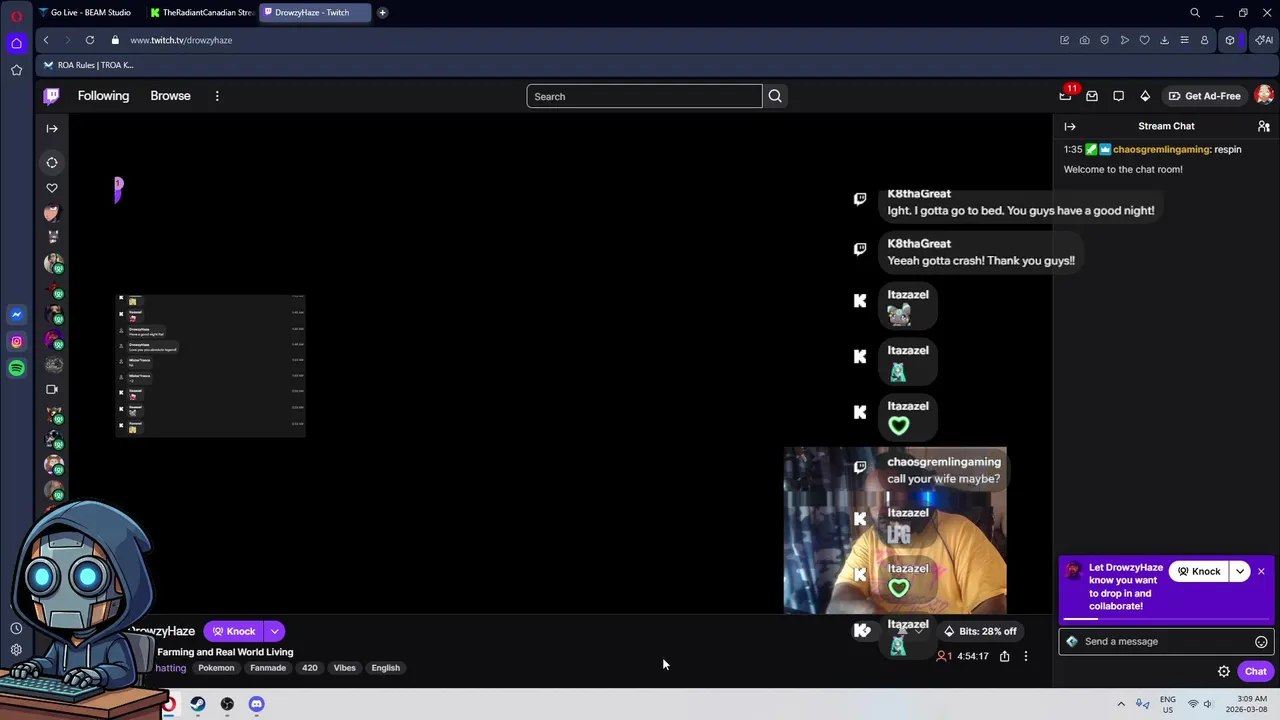1280x720 pixels.
Task: Open Opera downloads icon
Action: point(1165,40)
